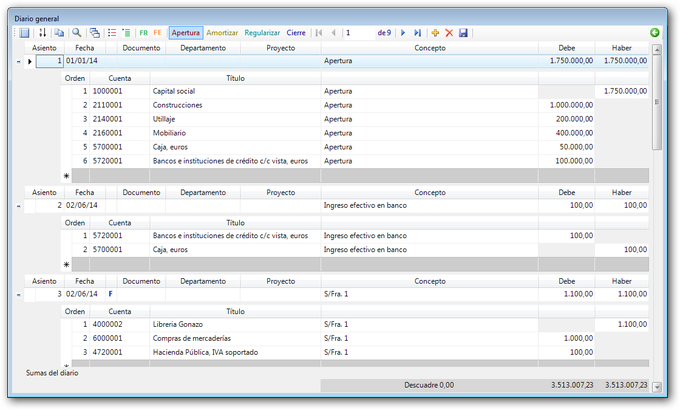Screen dimensions: 680x410
Task: Delete entry with the red X icon
Action: pos(449,33)
